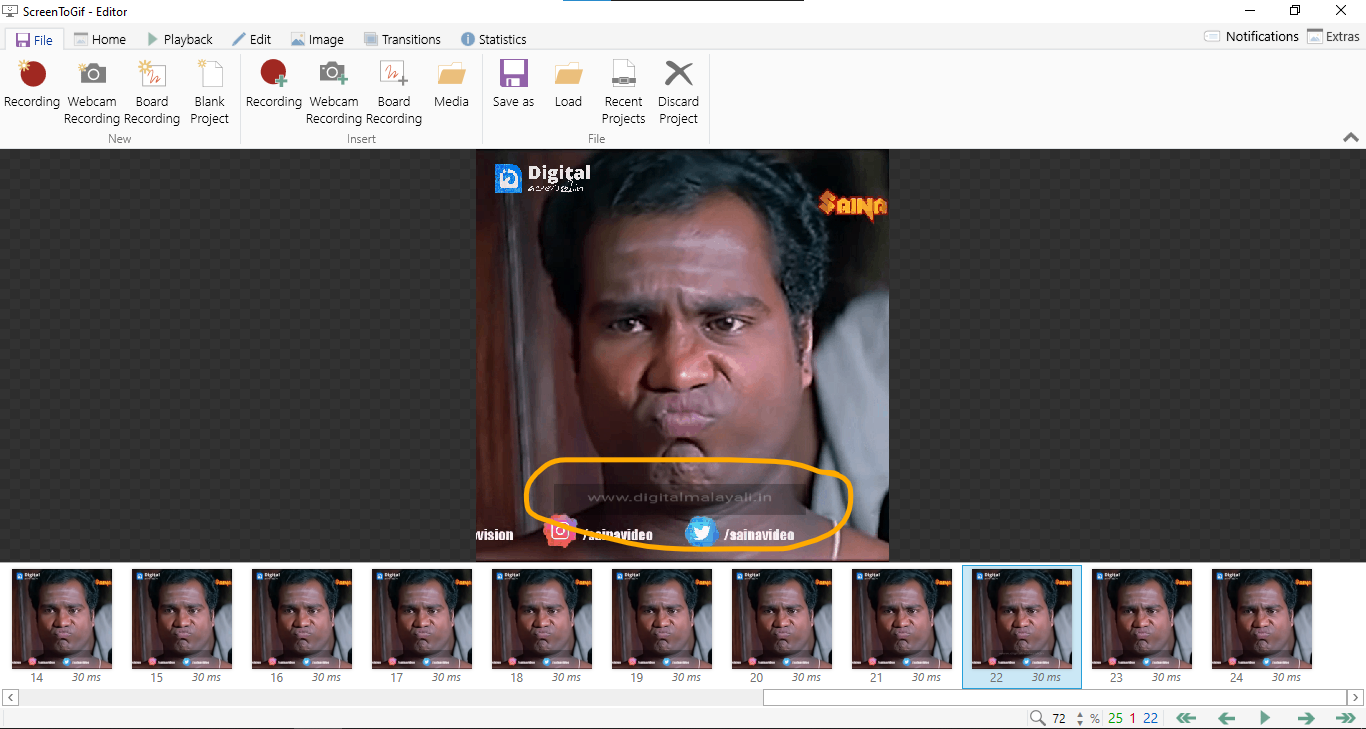Image resolution: width=1366 pixels, height=729 pixels.
Task: Switch to the Playback tab
Action: click(180, 40)
